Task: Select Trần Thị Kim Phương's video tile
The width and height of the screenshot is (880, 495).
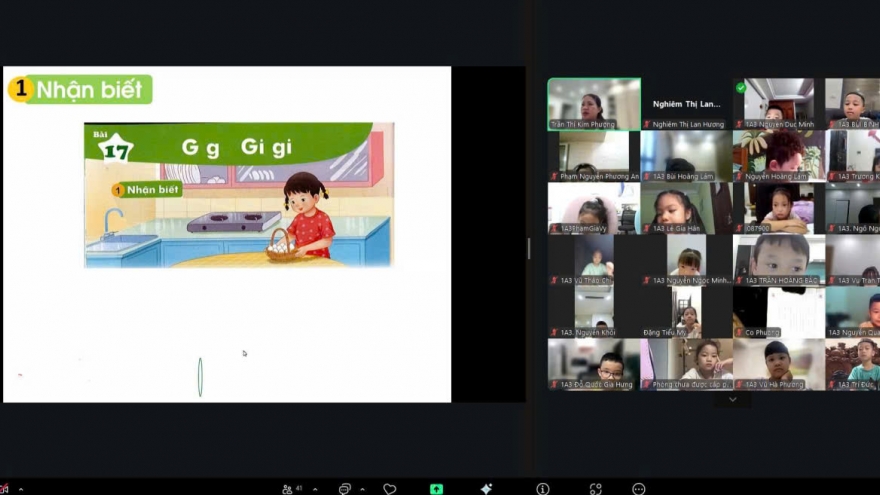Action: click(x=594, y=103)
